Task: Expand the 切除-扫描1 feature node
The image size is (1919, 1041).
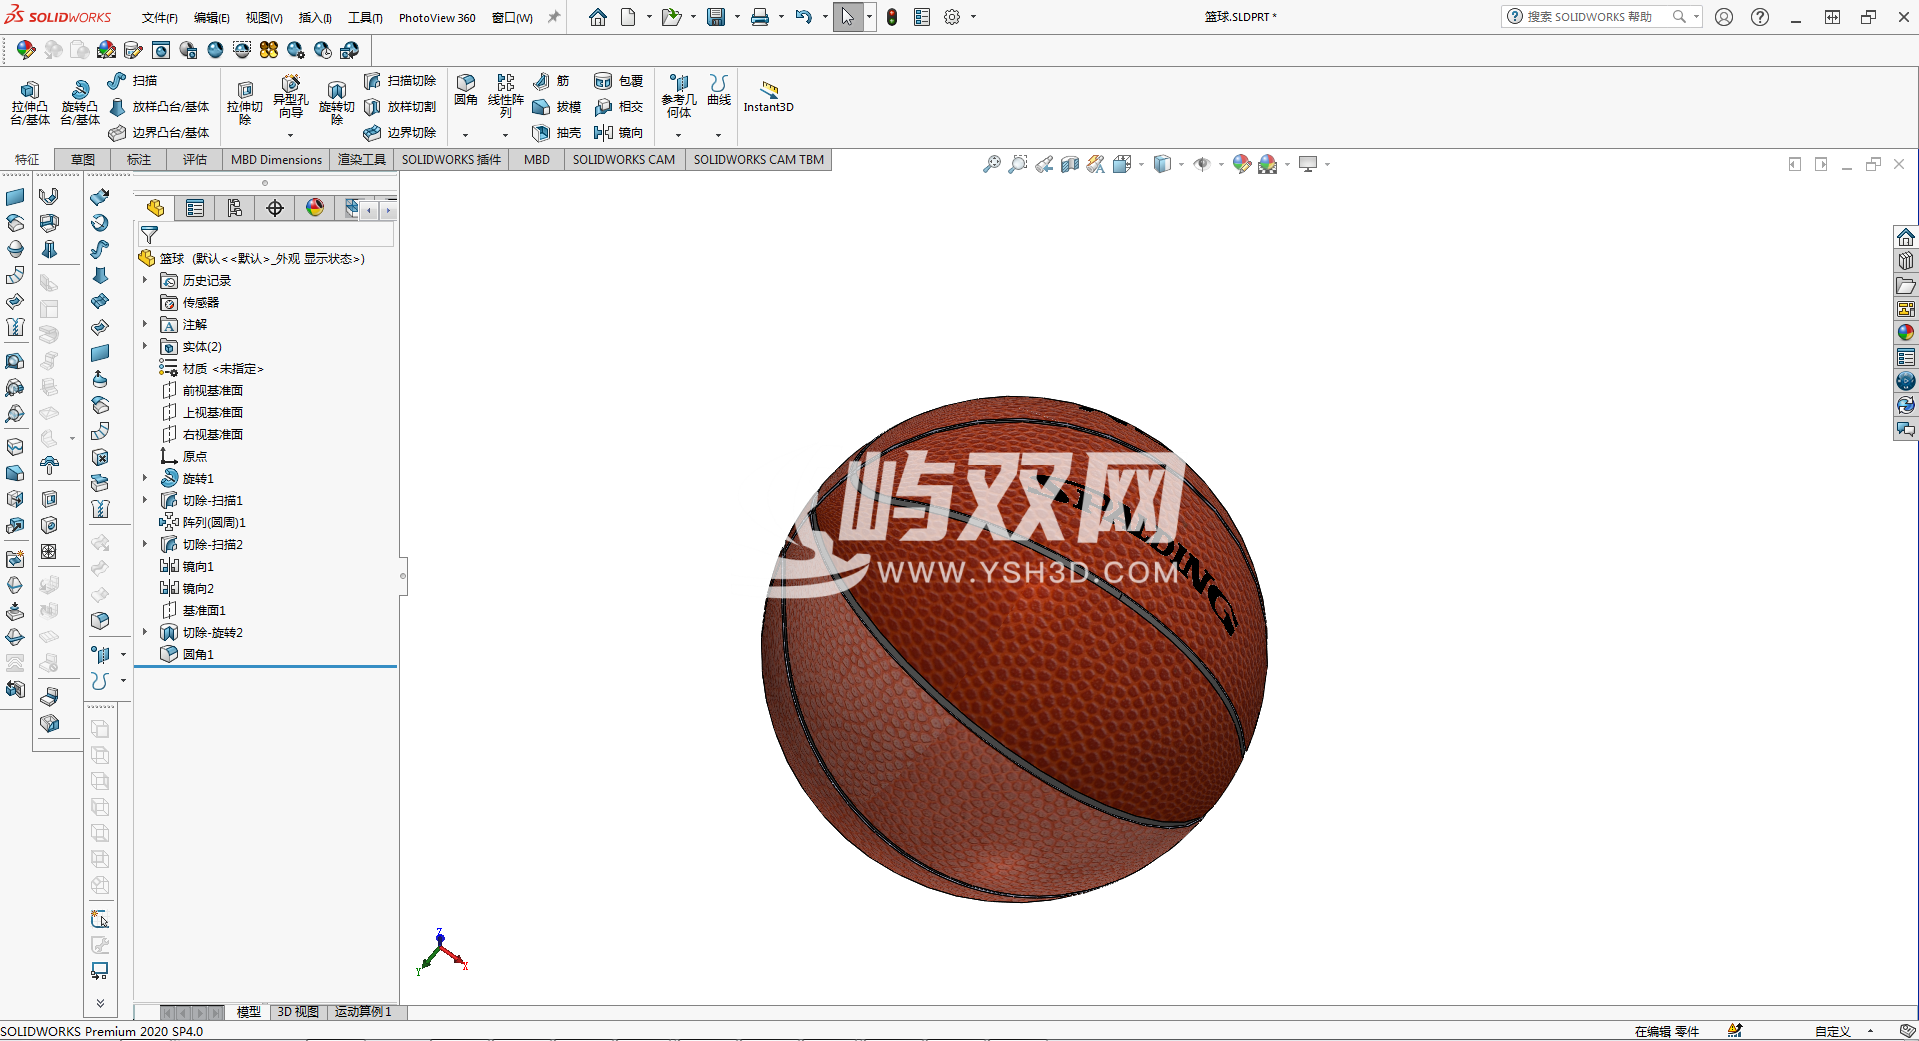Action: click(x=145, y=500)
